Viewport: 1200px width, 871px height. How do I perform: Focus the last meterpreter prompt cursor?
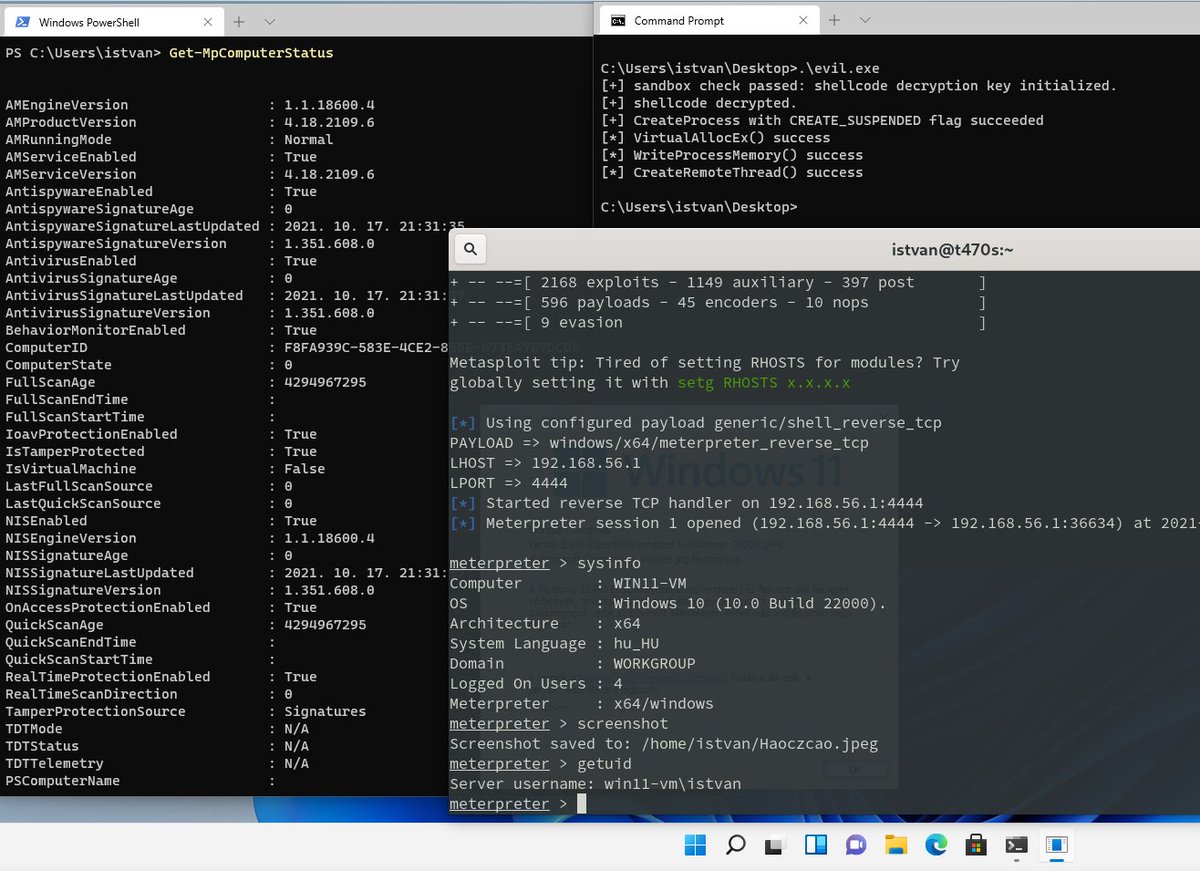tap(582, 803)
